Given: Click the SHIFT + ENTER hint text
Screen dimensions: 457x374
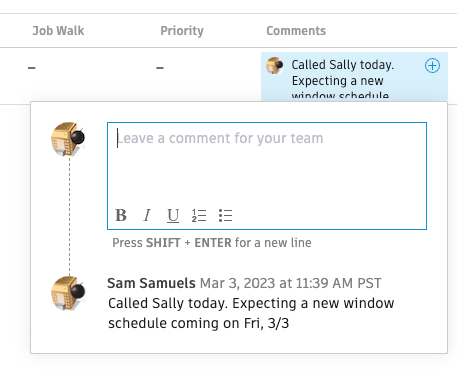Looking at the screenshot, I should [x=212, y=243].
